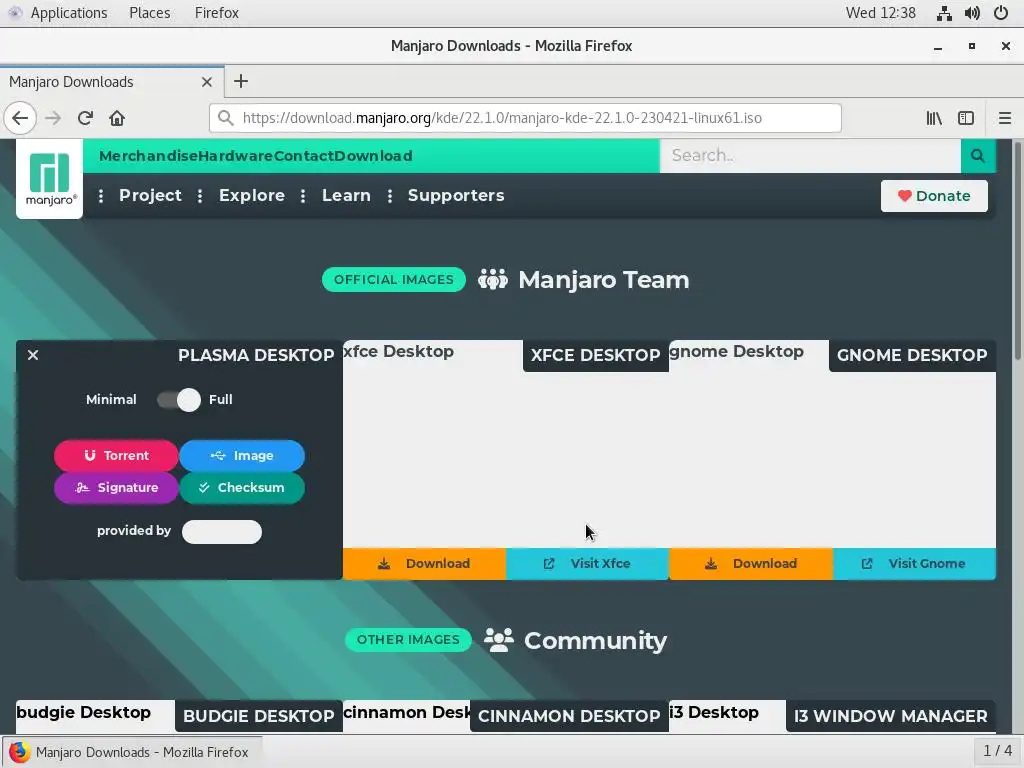Click the BUDGIE DESKTOP label
This screenshot has height=768, width=1024.
[x=259, y=716]
